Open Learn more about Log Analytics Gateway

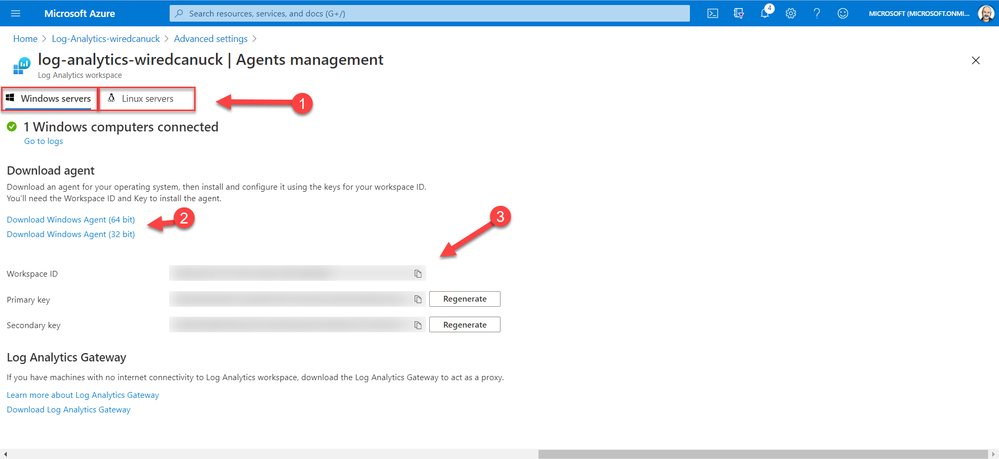[x=83, y=395]
